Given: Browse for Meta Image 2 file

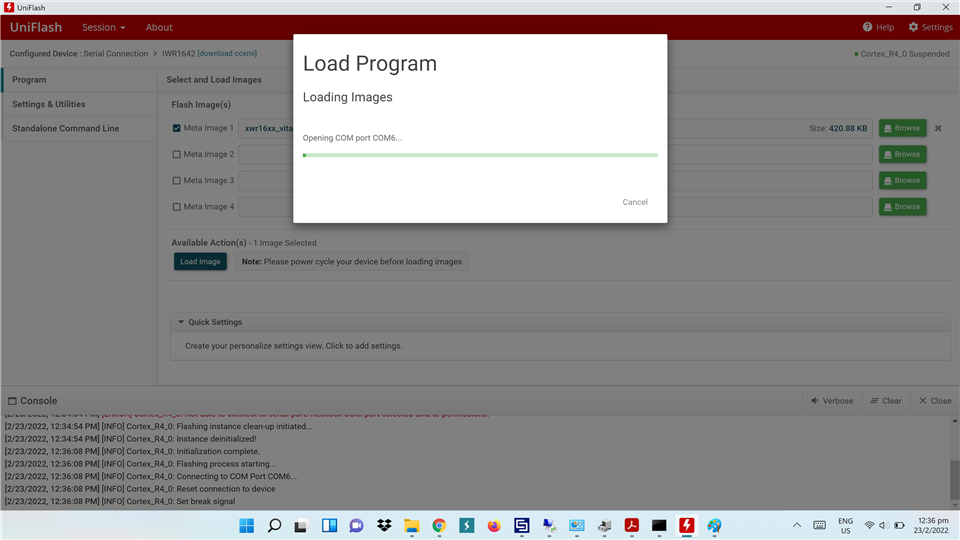Looking at the screenshot, I should pyautogui.click(x=902, y=154).
